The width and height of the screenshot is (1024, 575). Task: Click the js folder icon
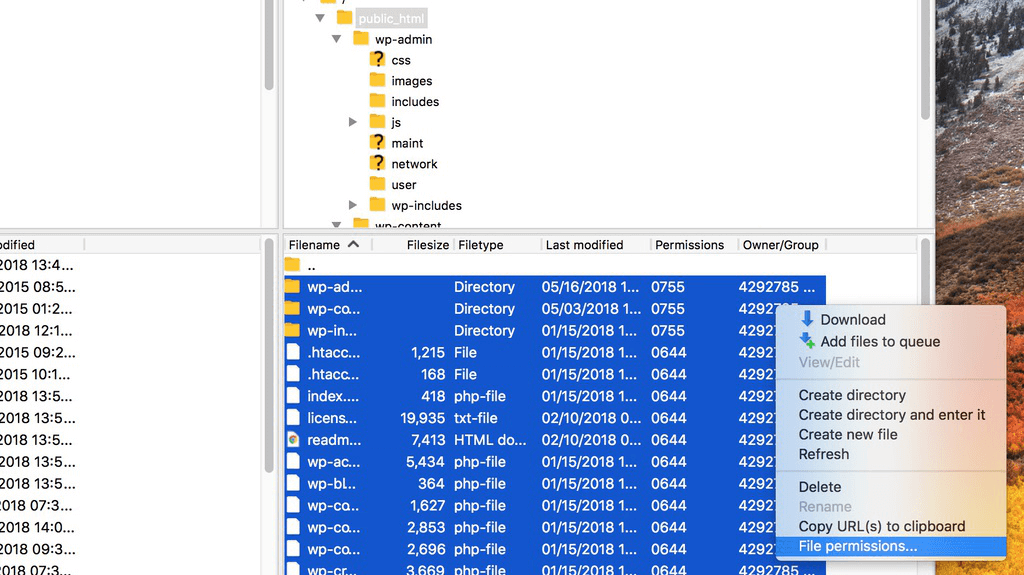[377, 122]
